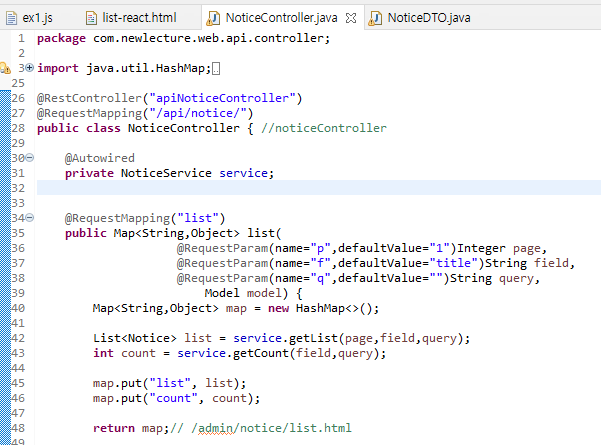601x445 pixels.
Task: Place cursor on empty line 32
Action: [x=318, y=188]
